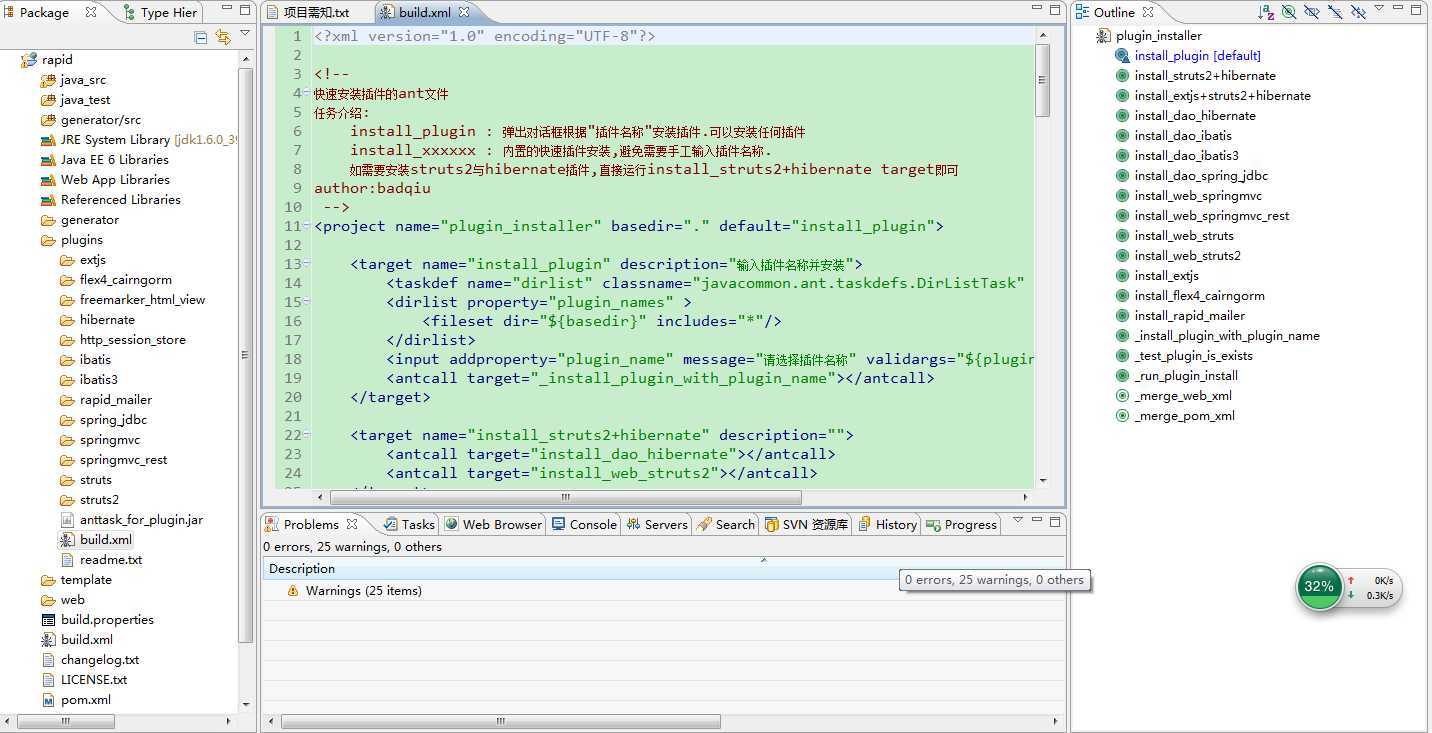This screenshot has height=733, width=1432.
Task: Switch to the Console tab
Action: [x=584, y=524]
